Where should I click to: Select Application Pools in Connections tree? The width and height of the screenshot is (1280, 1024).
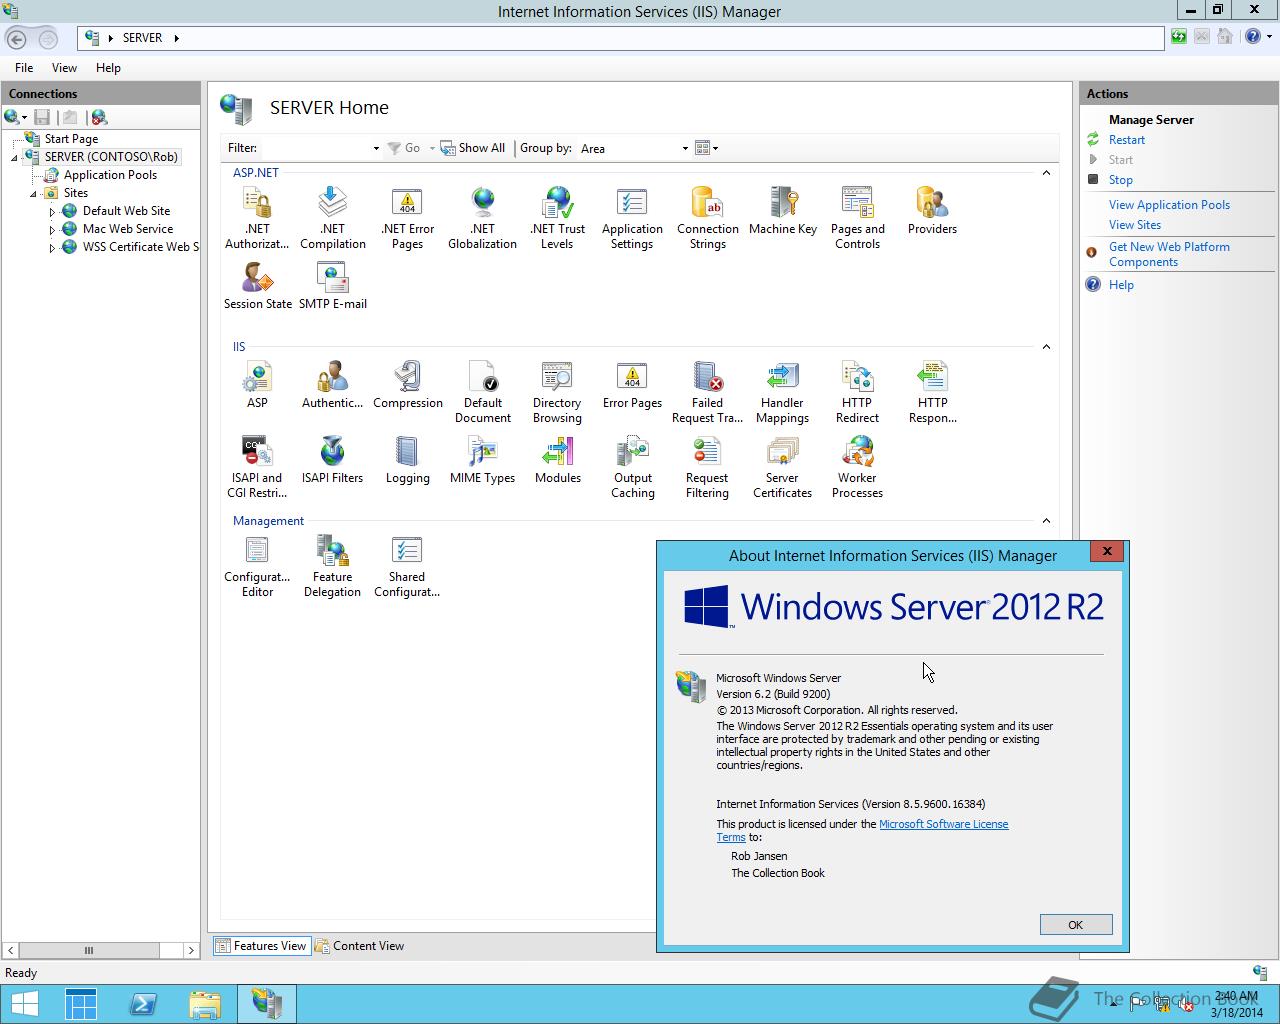110,175
